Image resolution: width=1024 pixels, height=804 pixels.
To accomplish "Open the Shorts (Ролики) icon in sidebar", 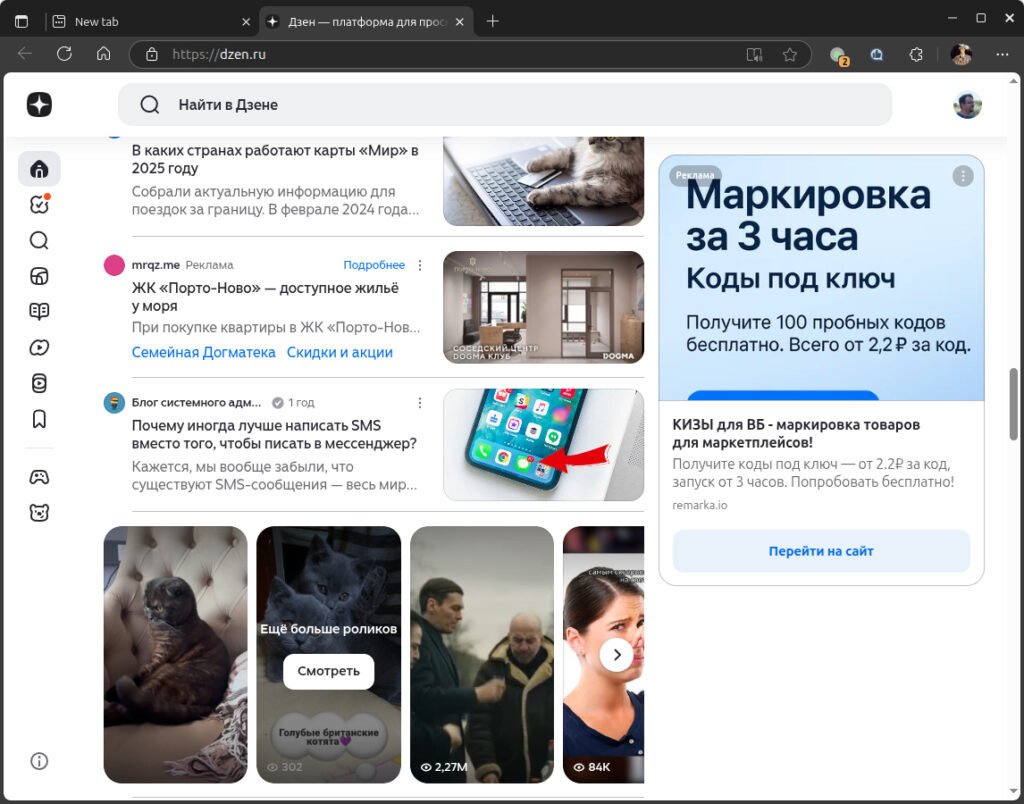I will pyautogui.click(x=39, y=383).
